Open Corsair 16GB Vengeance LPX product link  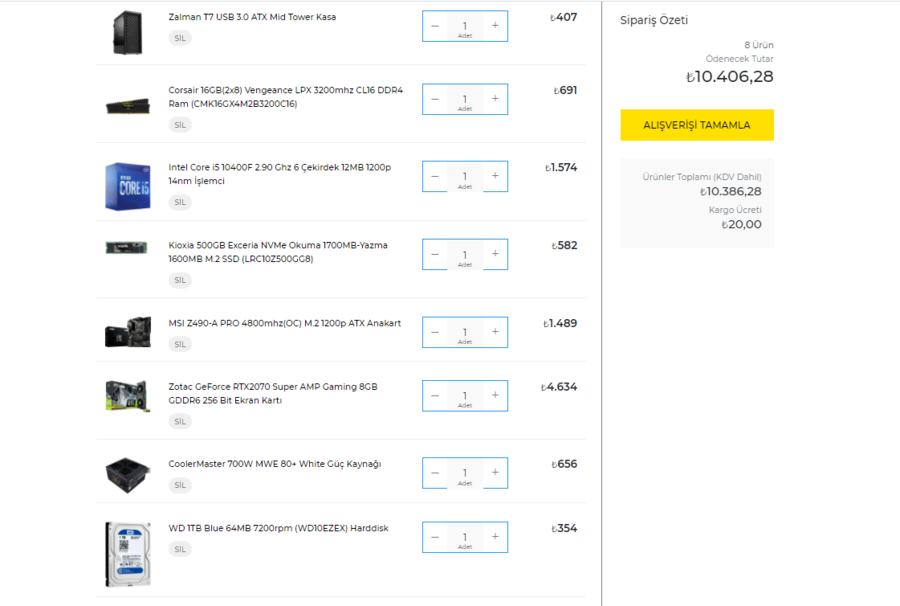point(285,97)
